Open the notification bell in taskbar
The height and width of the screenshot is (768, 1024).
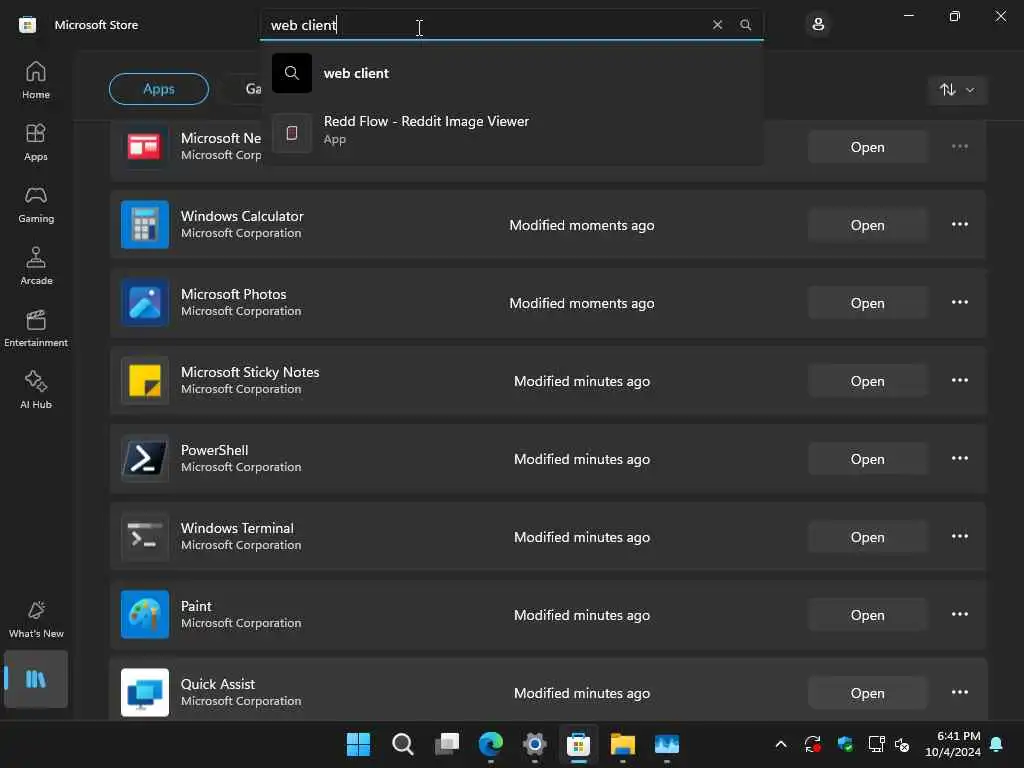coord(997,744)
